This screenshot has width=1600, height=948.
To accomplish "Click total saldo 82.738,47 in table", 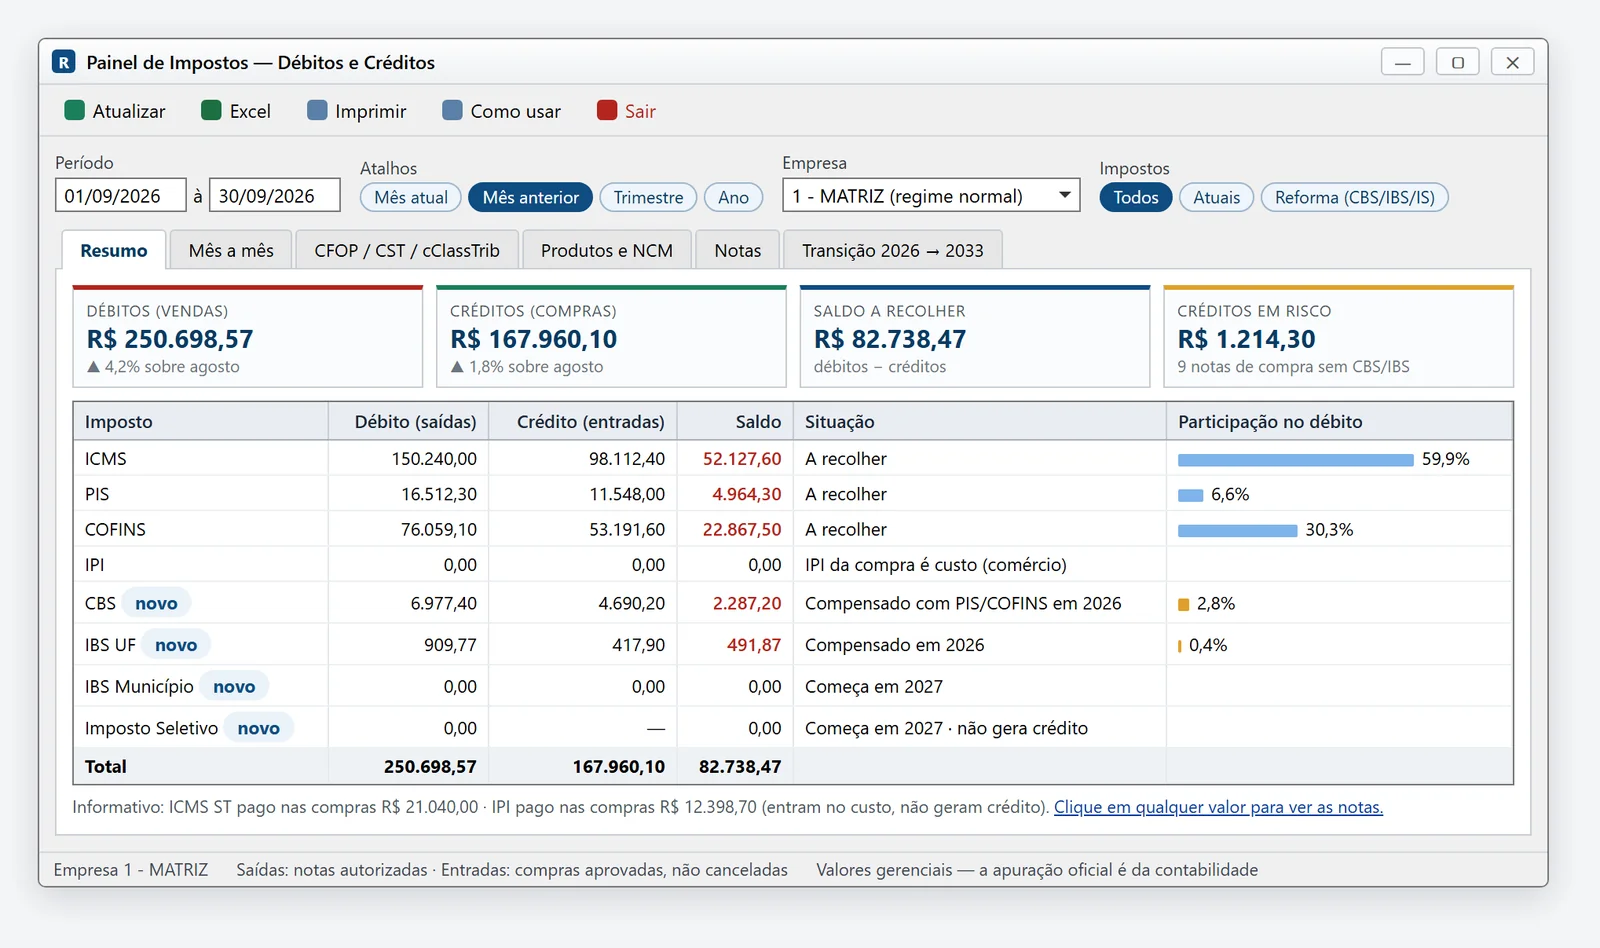I will tap(740, 767).
